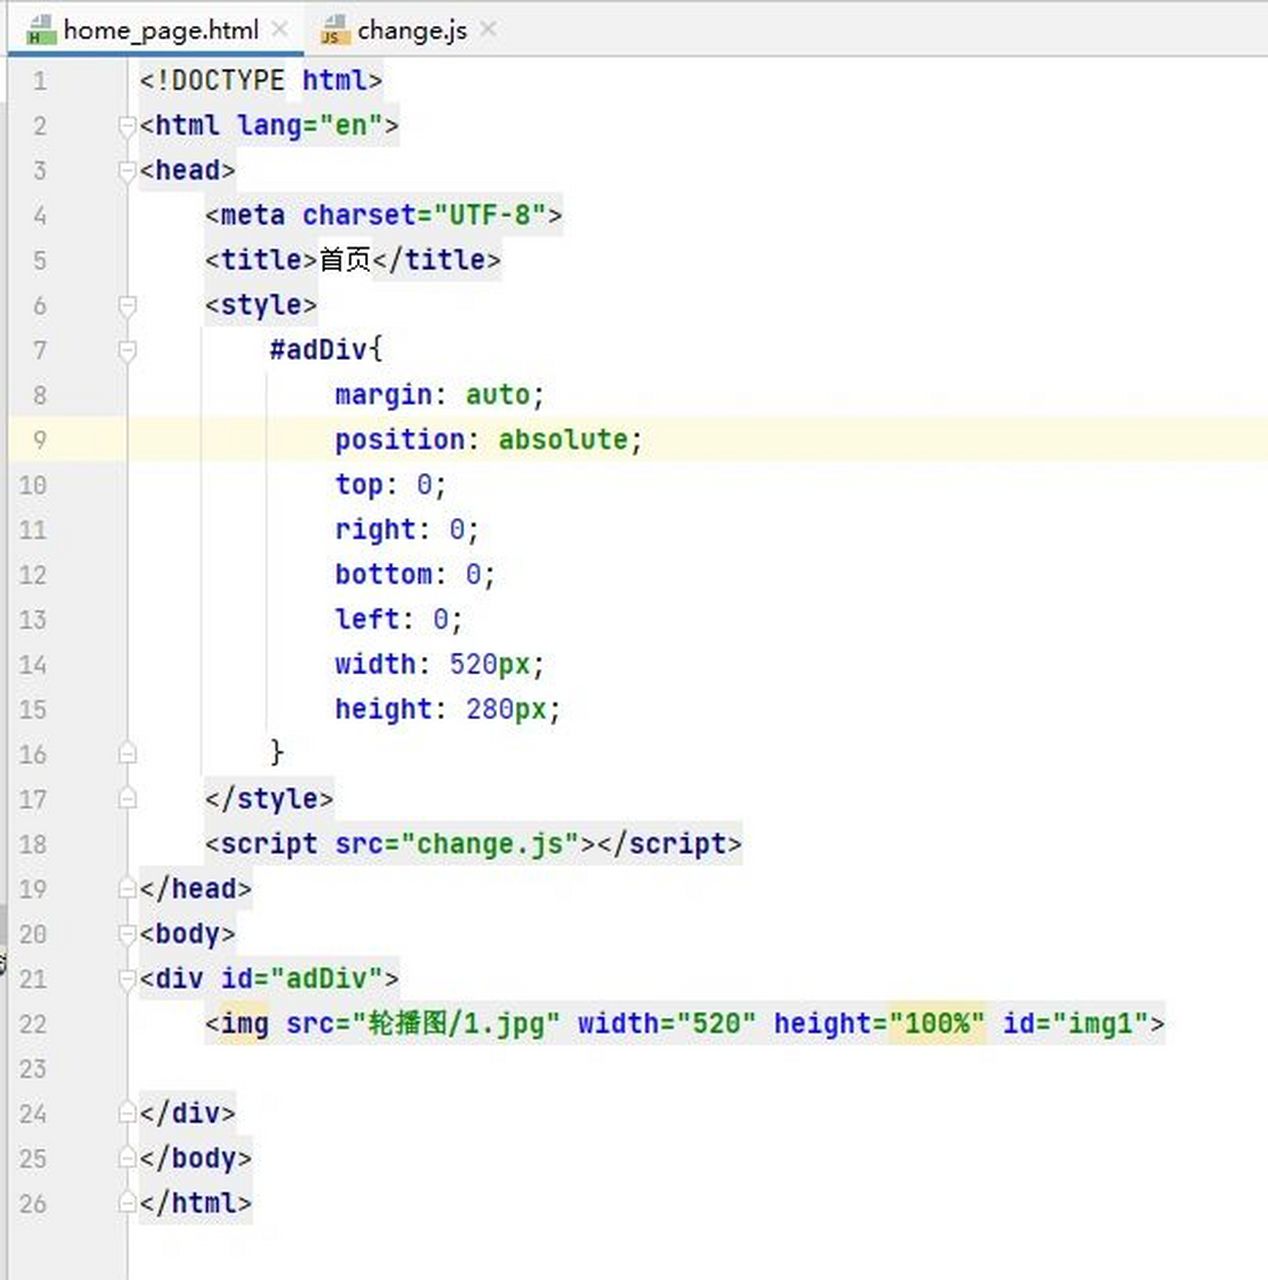Collapse the html tag fold on line 2
Screen dimensions: 1268x1280
tap(127, 126)
